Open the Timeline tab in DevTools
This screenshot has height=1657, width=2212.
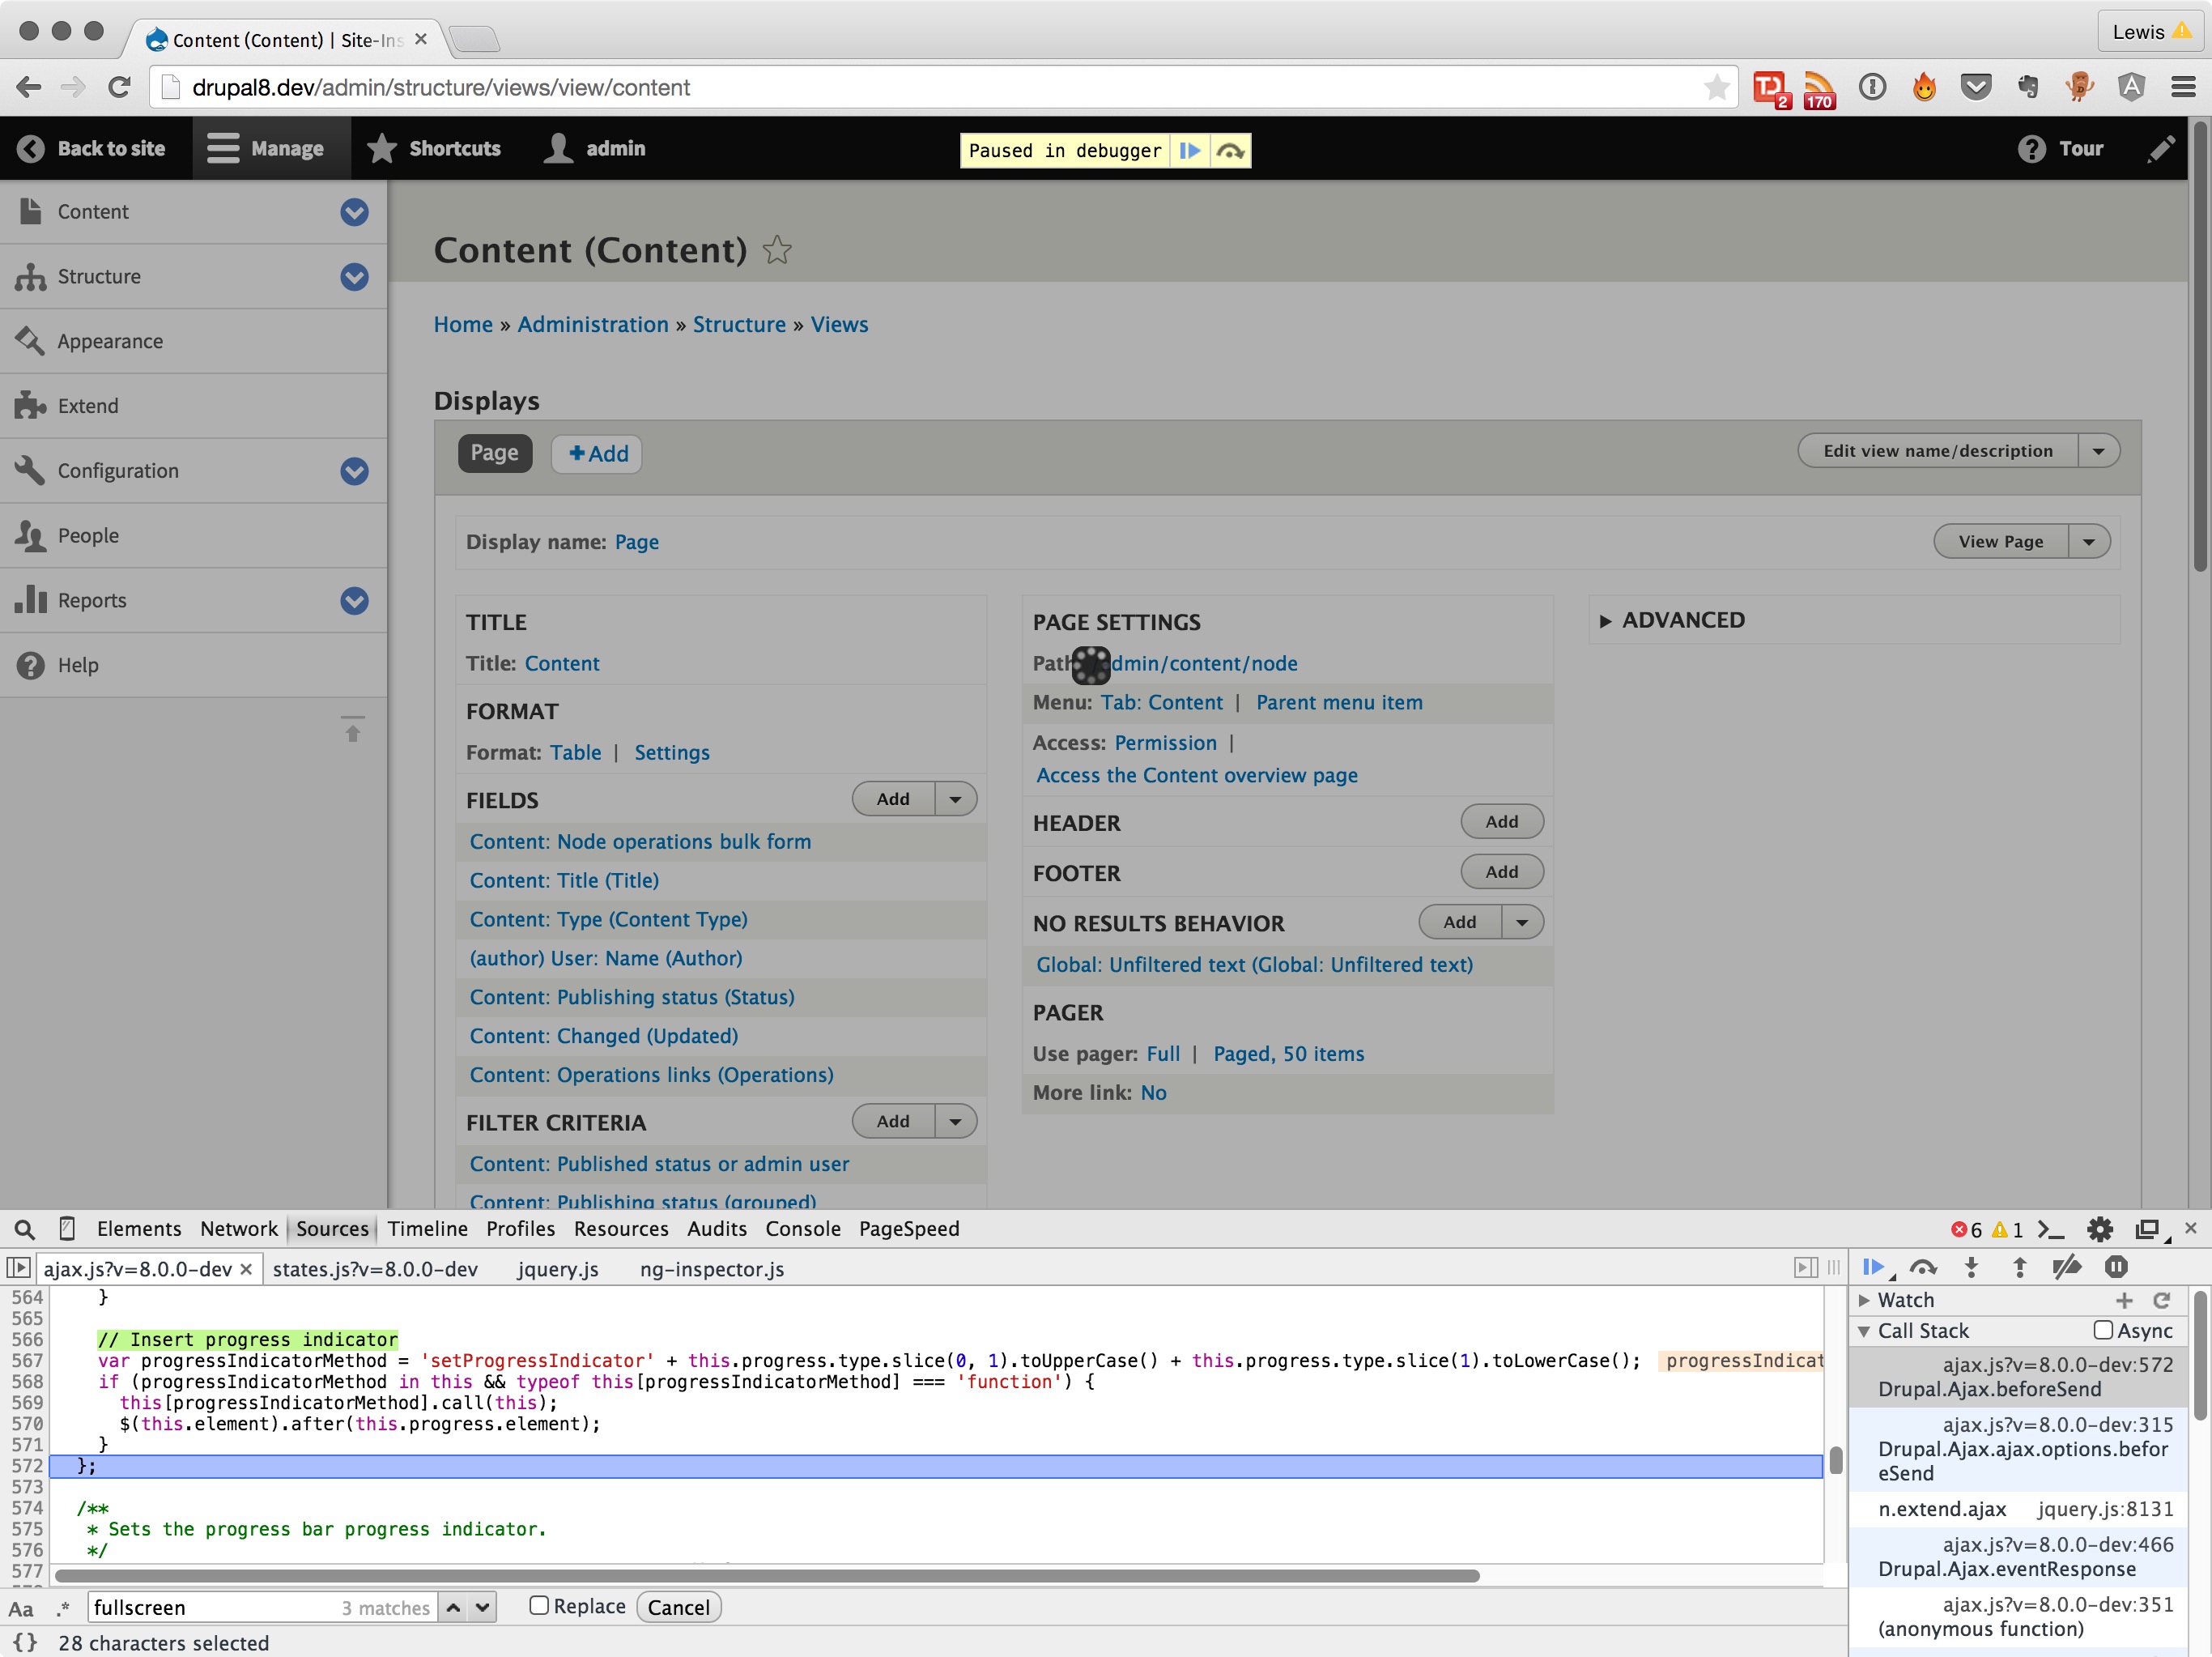pos(428,1229)
